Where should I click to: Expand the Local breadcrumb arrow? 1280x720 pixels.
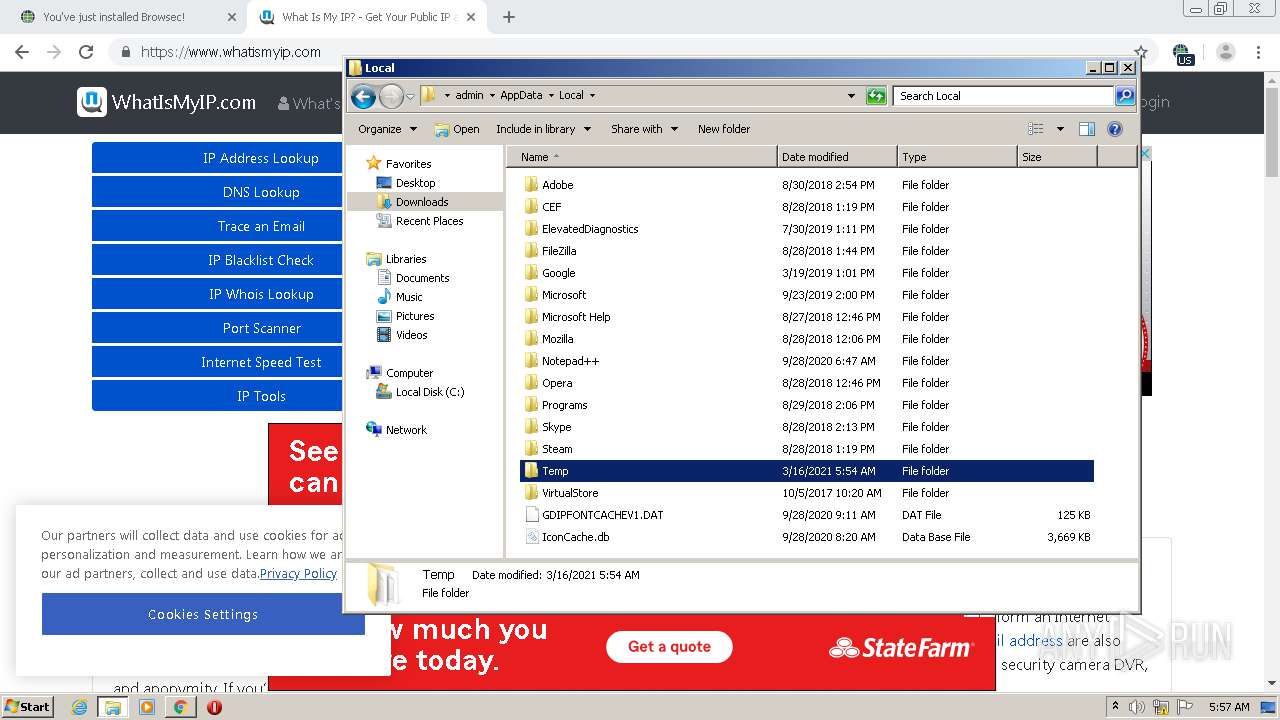click(x=592, y=96)
